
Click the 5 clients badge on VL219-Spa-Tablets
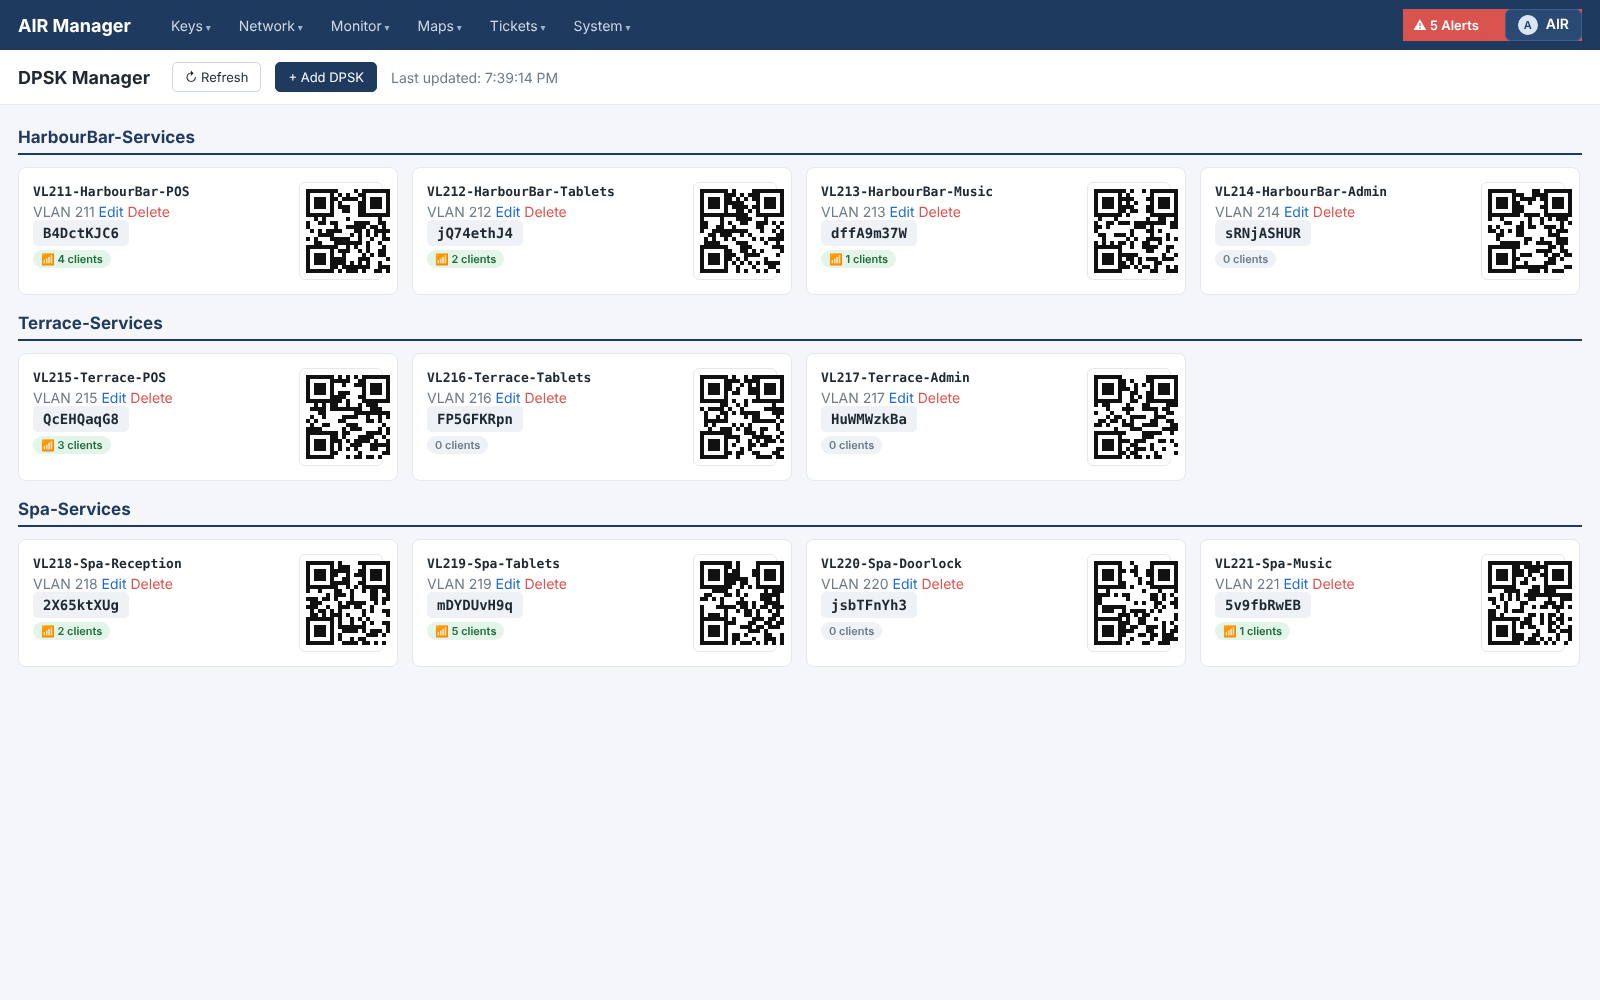(x=466, y=631)
